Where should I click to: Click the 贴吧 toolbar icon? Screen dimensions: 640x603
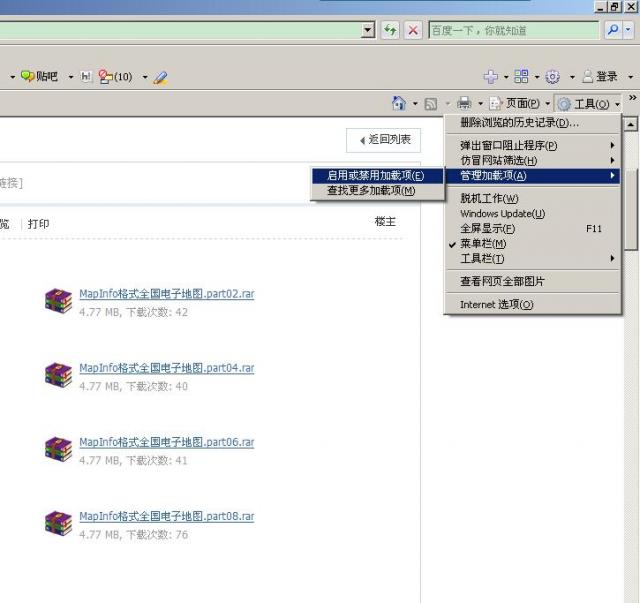click(40, 77)
